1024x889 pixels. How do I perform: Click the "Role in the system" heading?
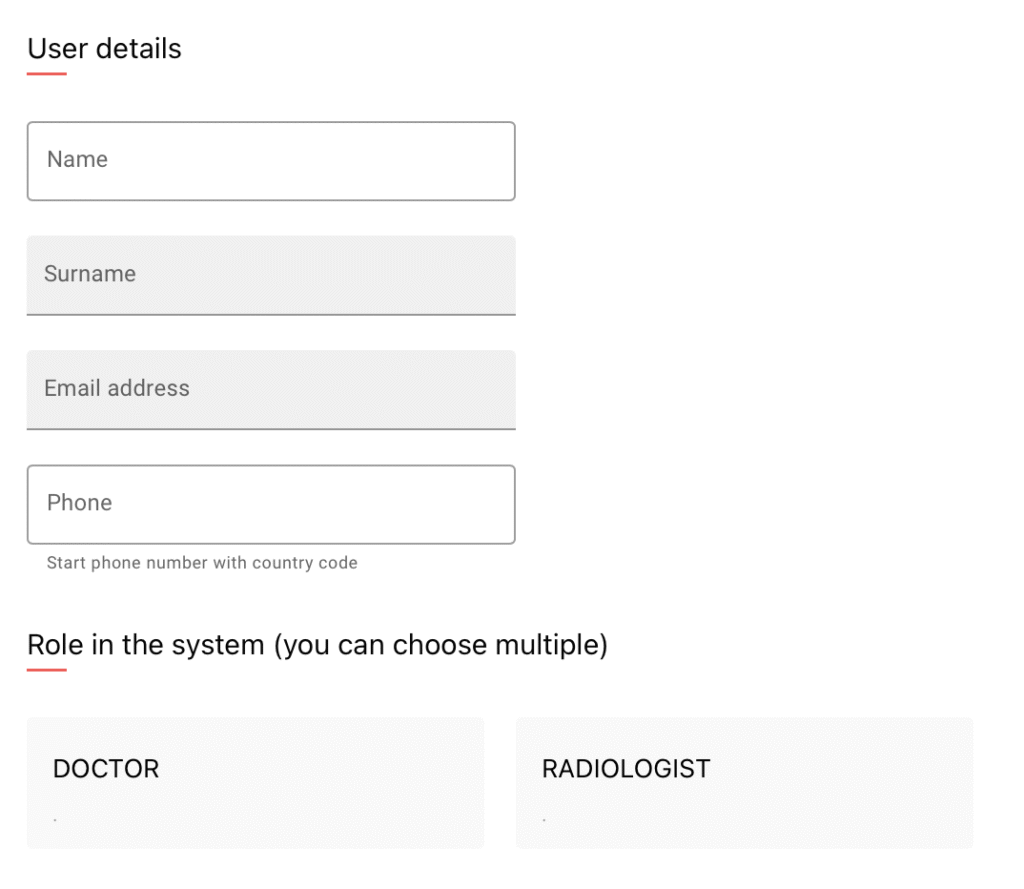click(150, 645)
